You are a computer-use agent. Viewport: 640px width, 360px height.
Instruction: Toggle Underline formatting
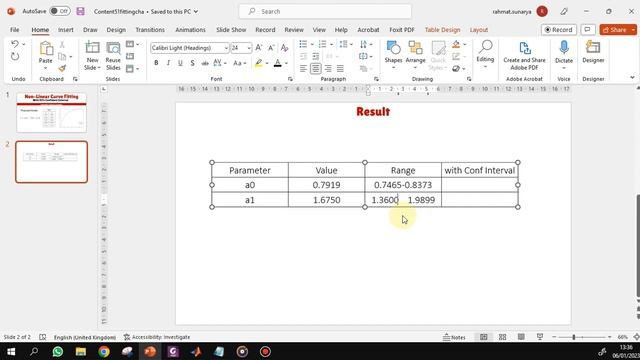pos(180,63)
